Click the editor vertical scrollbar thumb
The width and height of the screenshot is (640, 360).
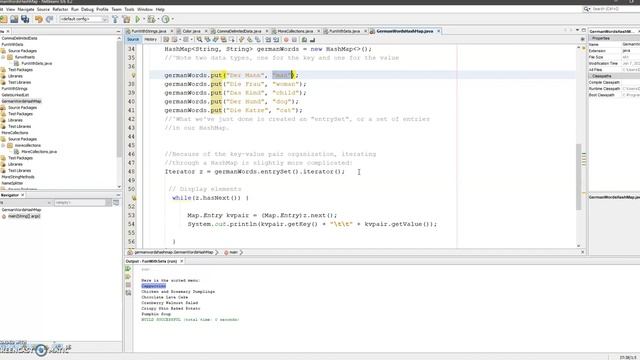click(x=578, y=176)
